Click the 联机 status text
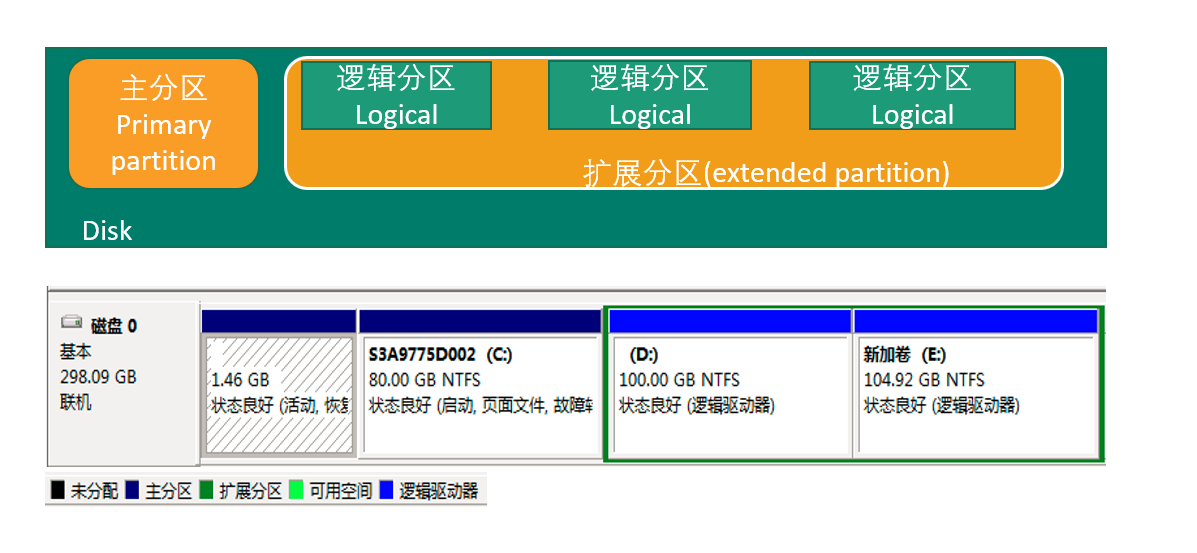Screen dimensions: 1197x553 (x=76, y=403)
